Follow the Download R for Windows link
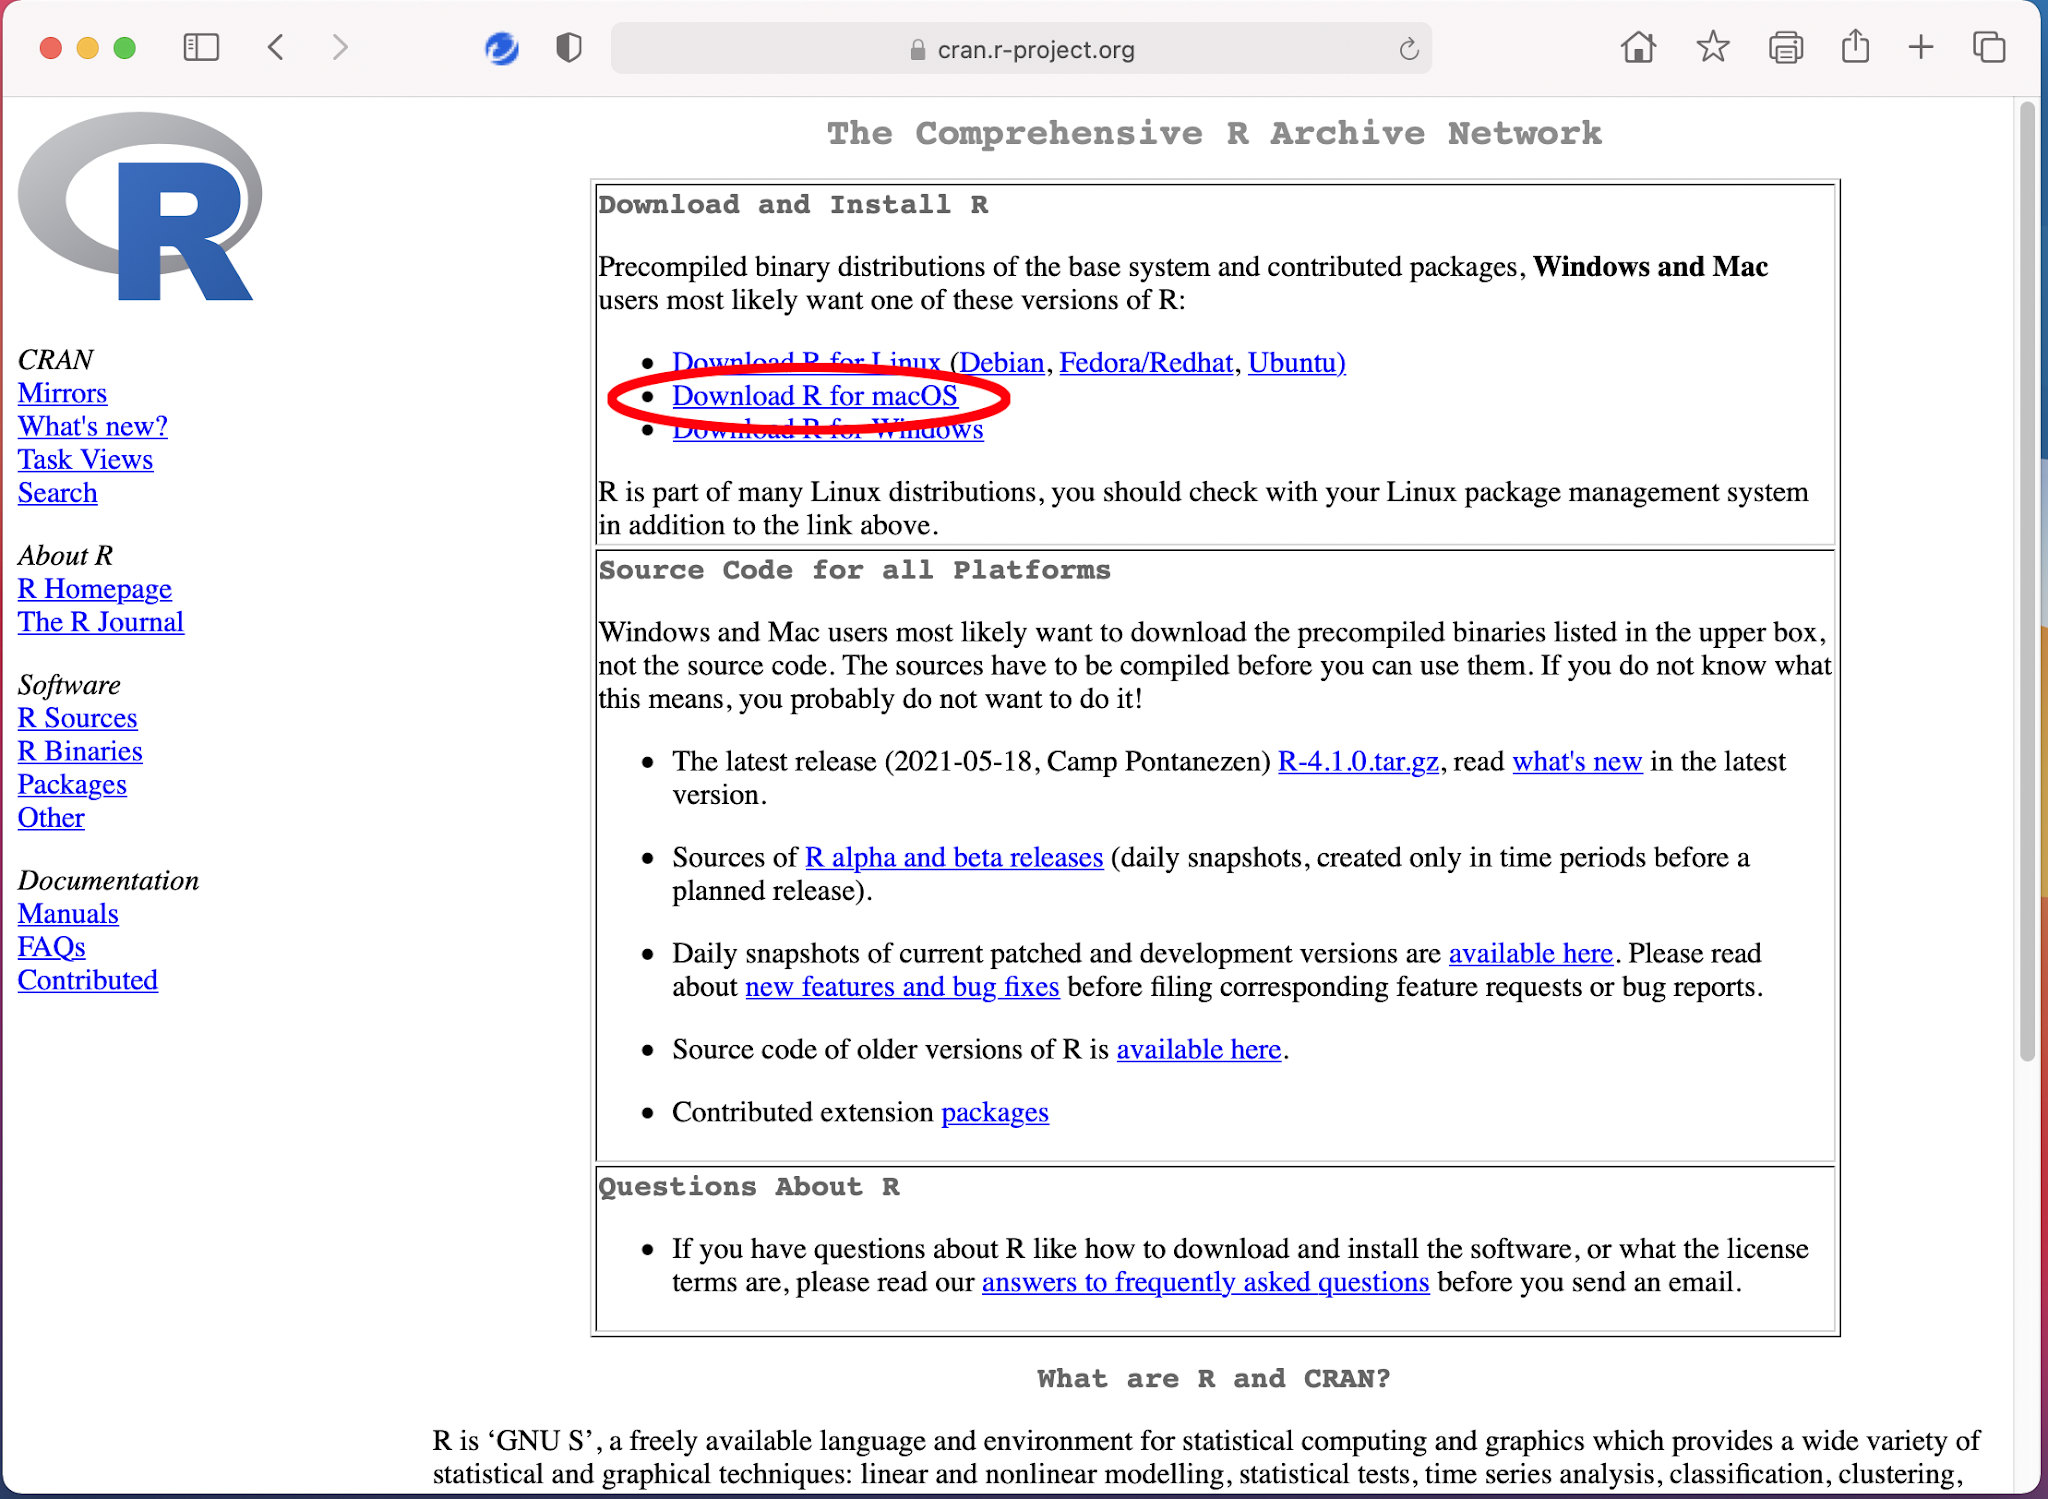The image size is (2048, 1499). pyautogui.click(x=828, y=429)
